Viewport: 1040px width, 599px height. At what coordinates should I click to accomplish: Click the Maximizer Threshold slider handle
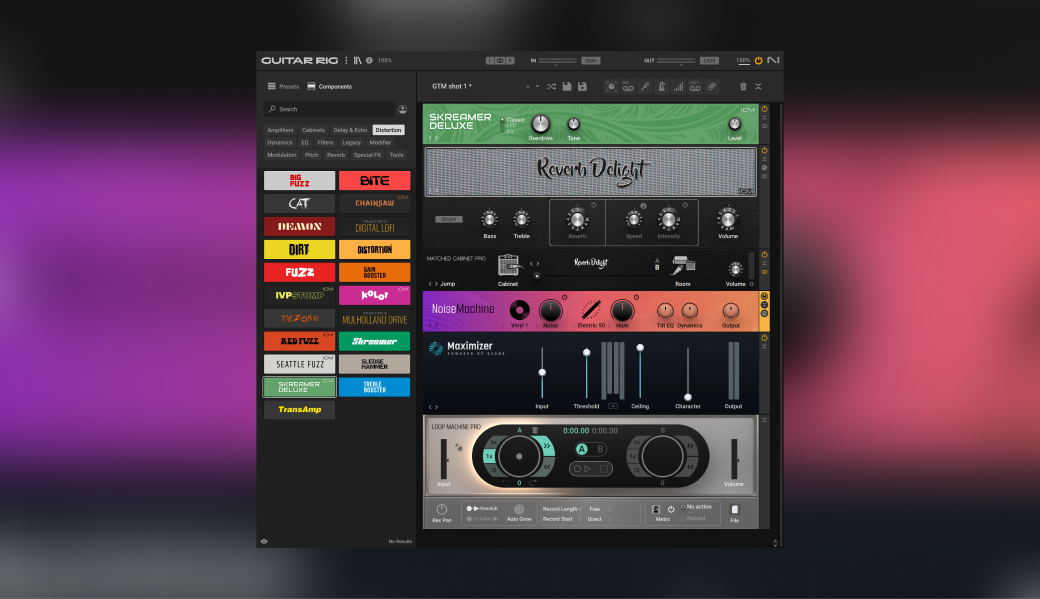(x=586, y=353)
